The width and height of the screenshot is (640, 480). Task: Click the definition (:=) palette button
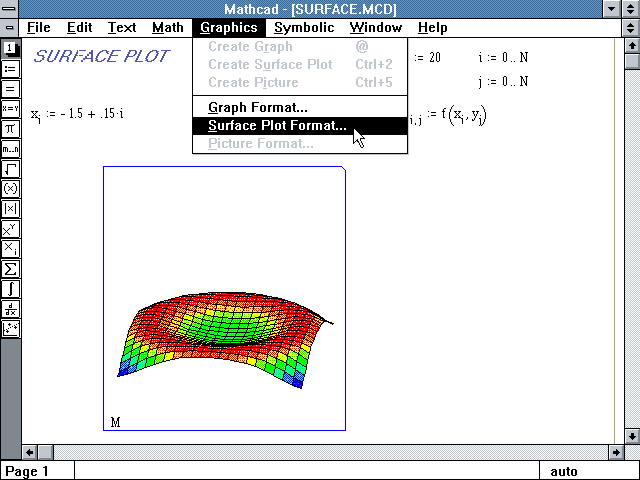pos(10,68)
